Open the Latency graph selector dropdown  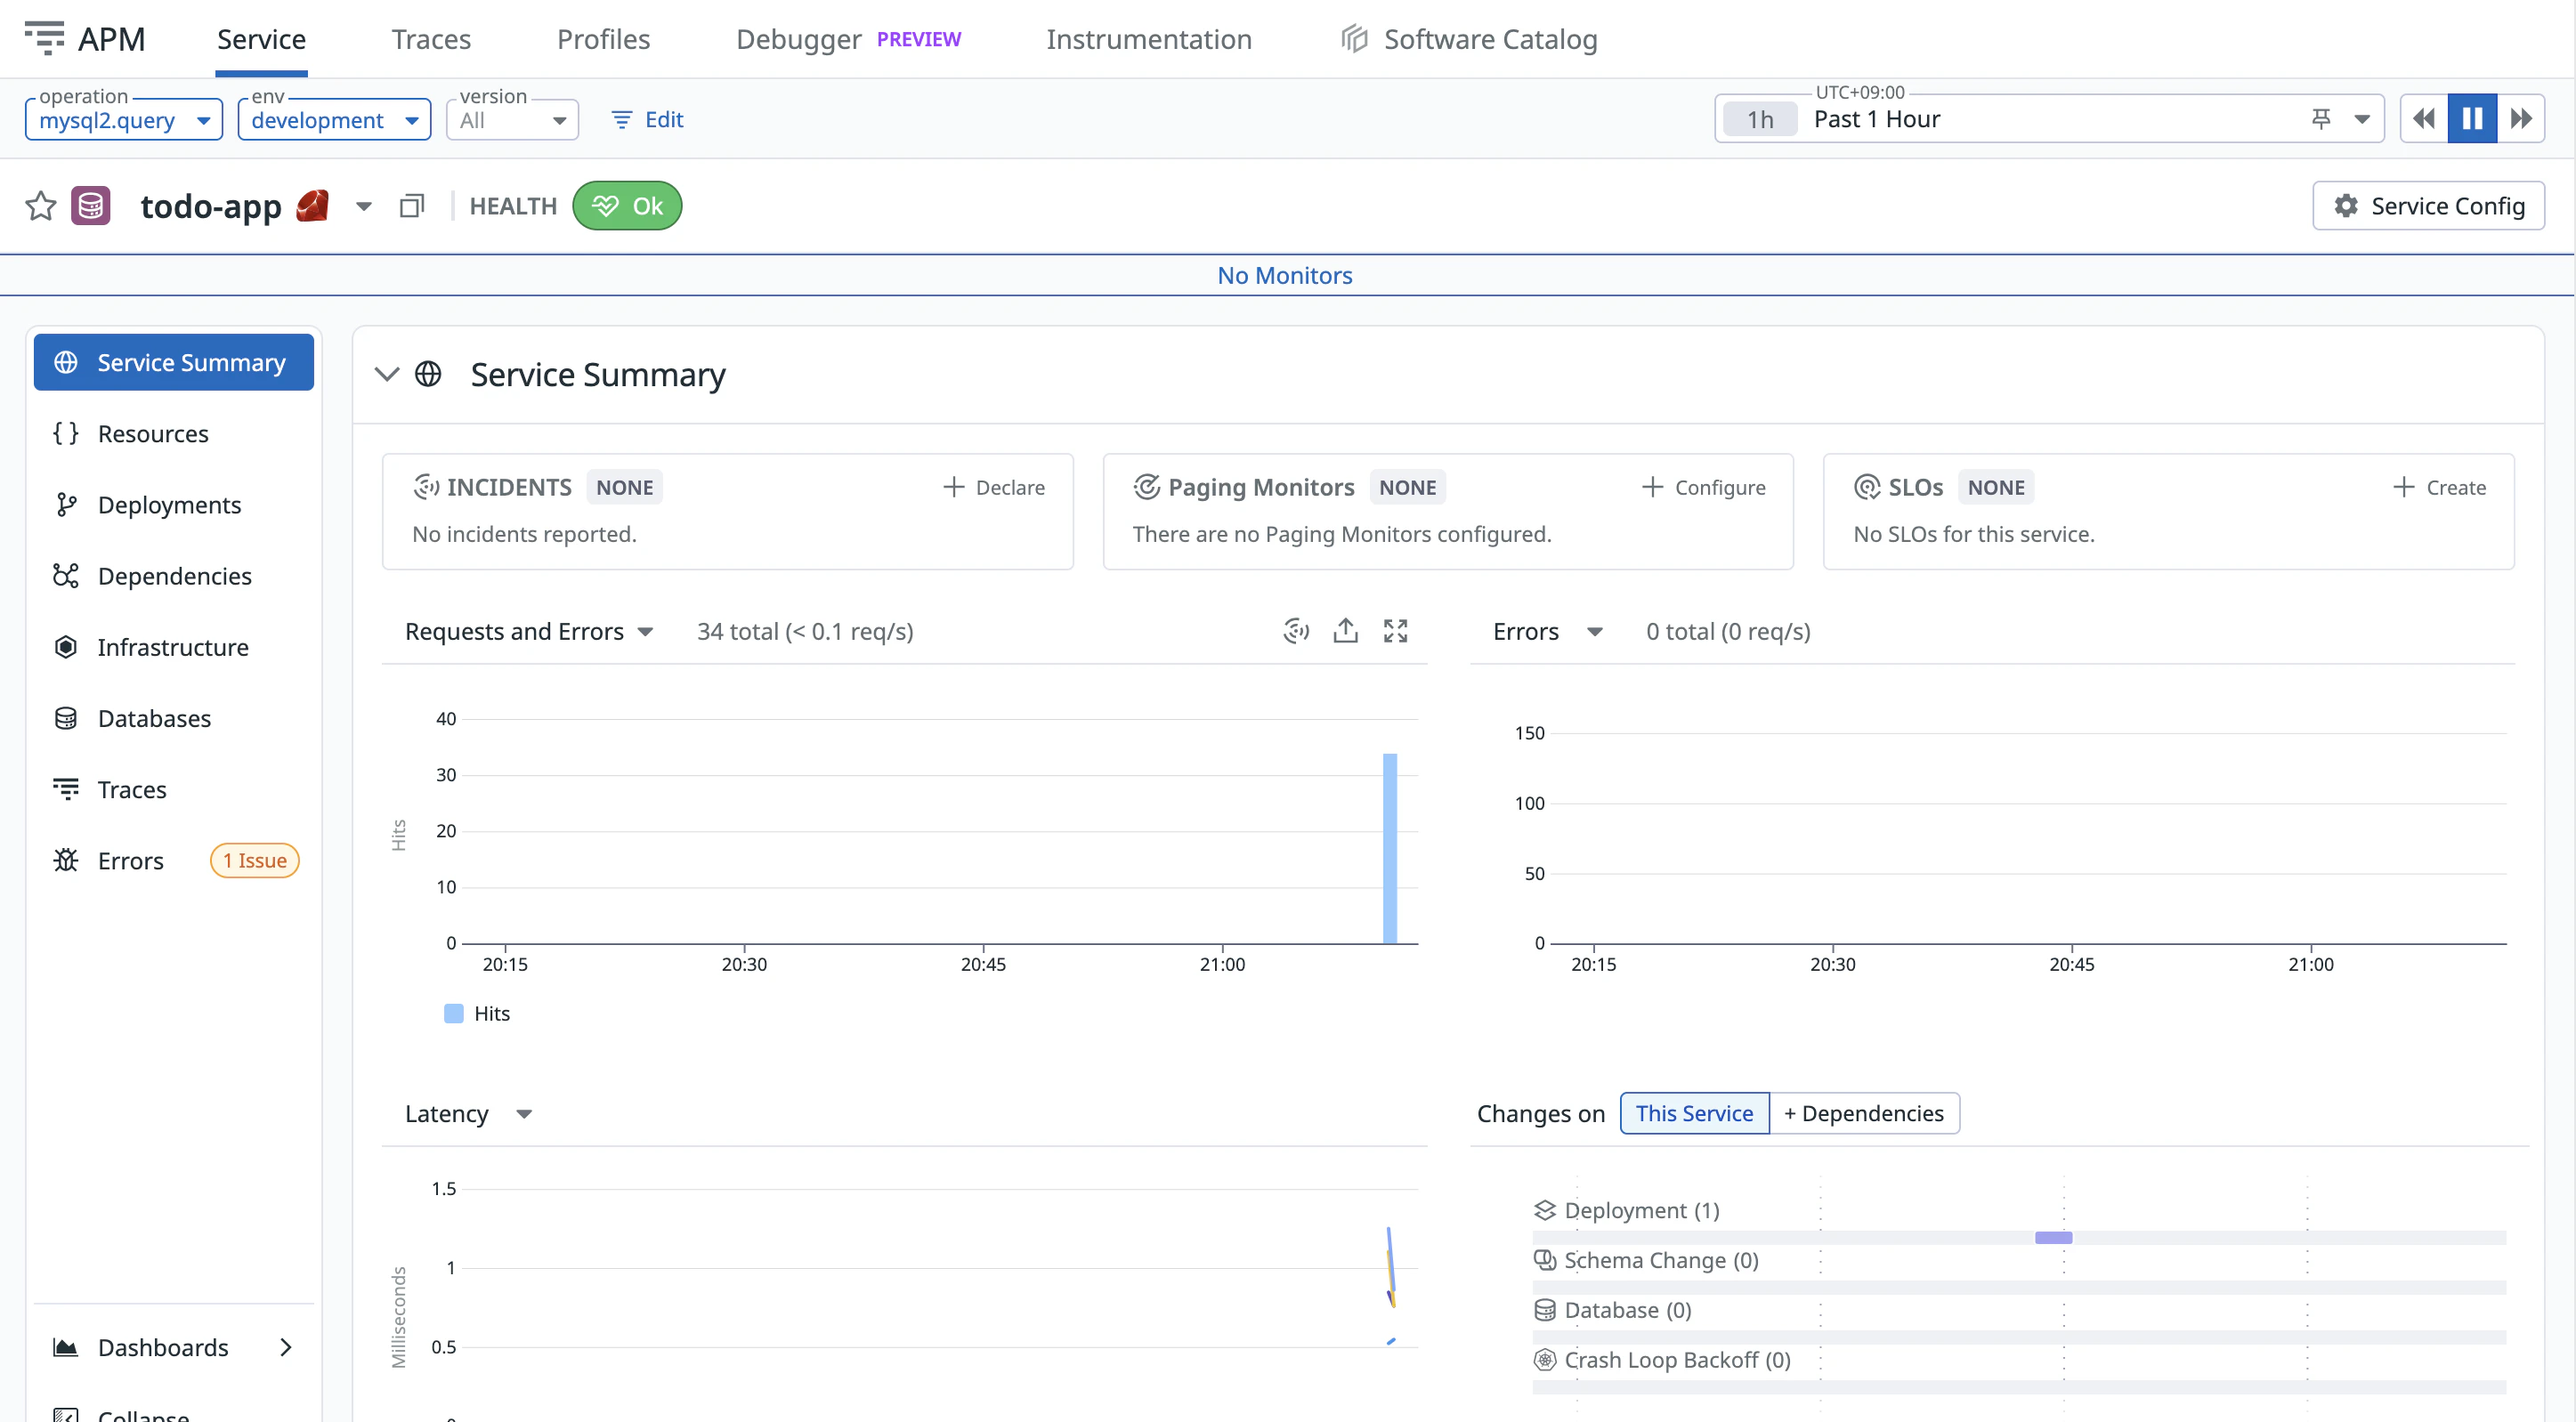(469, 1113)
